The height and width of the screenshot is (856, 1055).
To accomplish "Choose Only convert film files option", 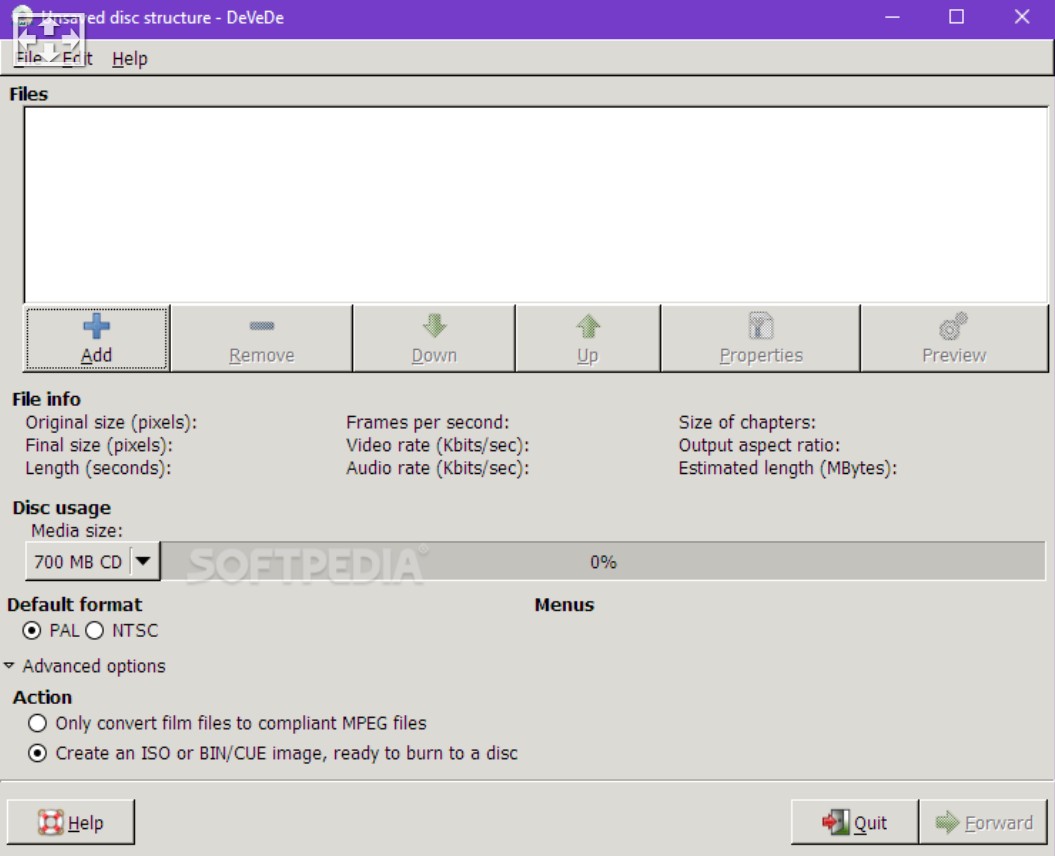I will (x=38, y=723).
